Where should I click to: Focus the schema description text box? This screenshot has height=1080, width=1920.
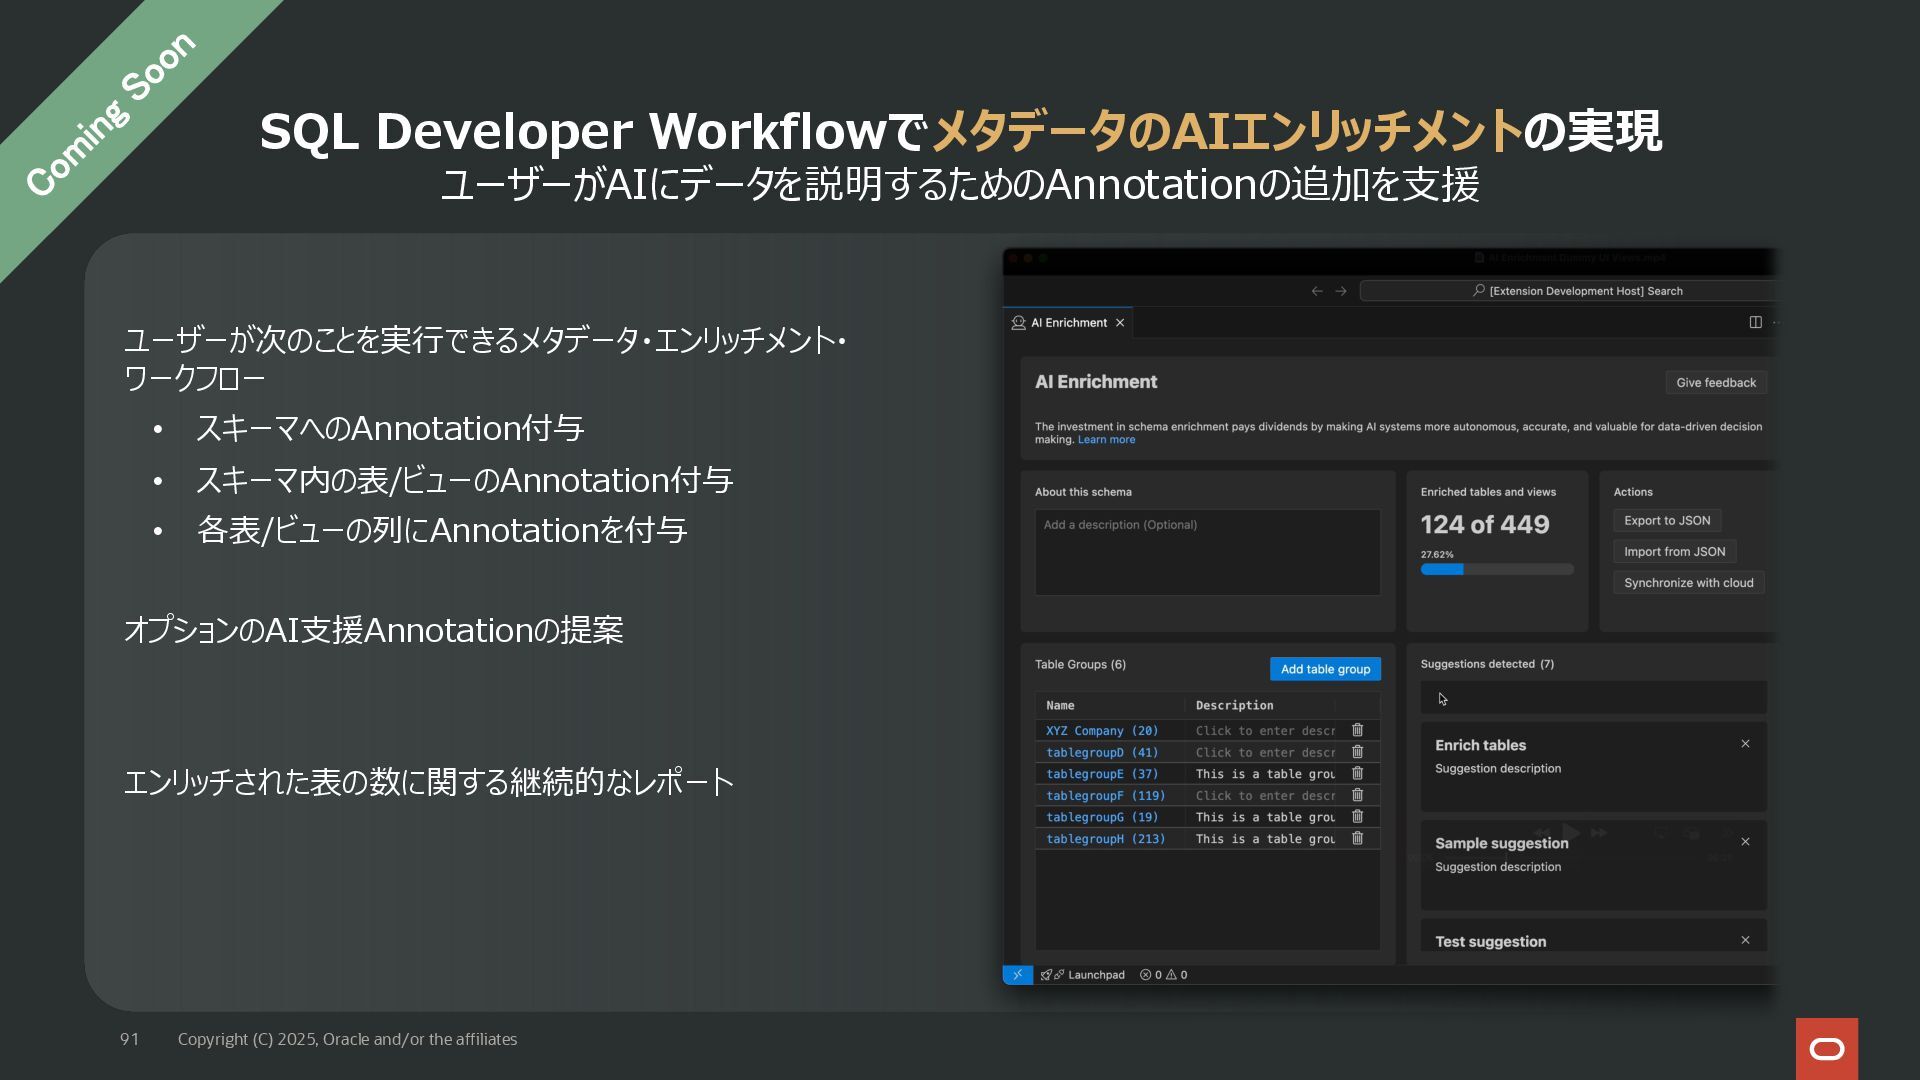(1207, 552)
